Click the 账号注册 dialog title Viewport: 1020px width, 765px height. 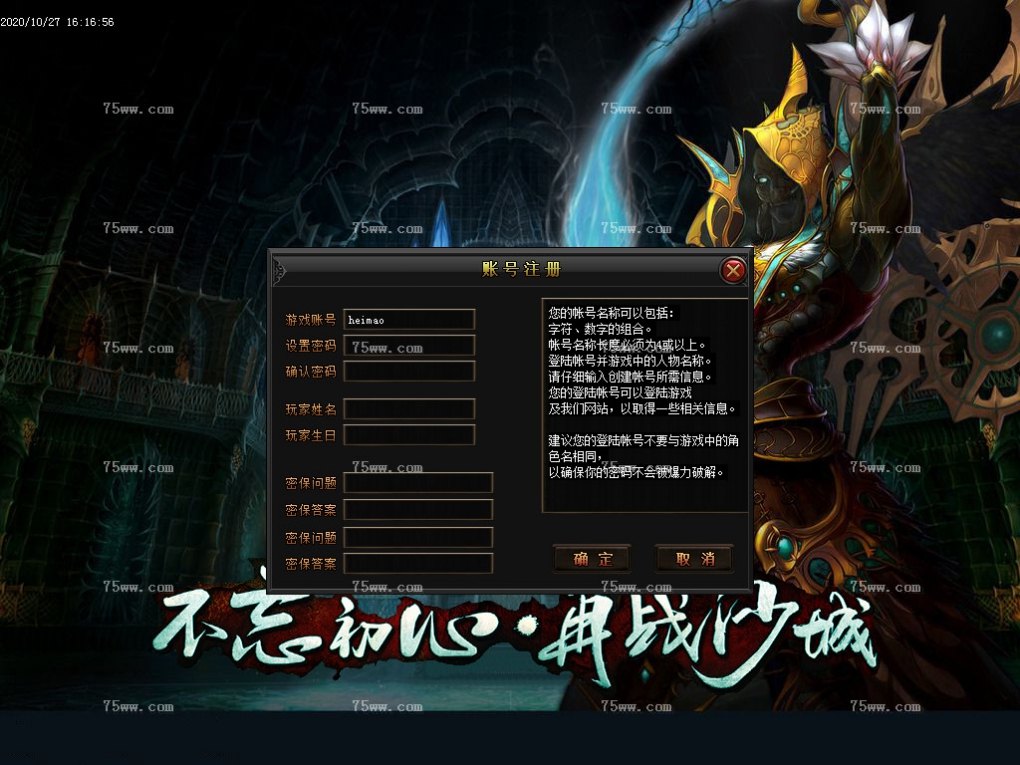click(521, 269)
